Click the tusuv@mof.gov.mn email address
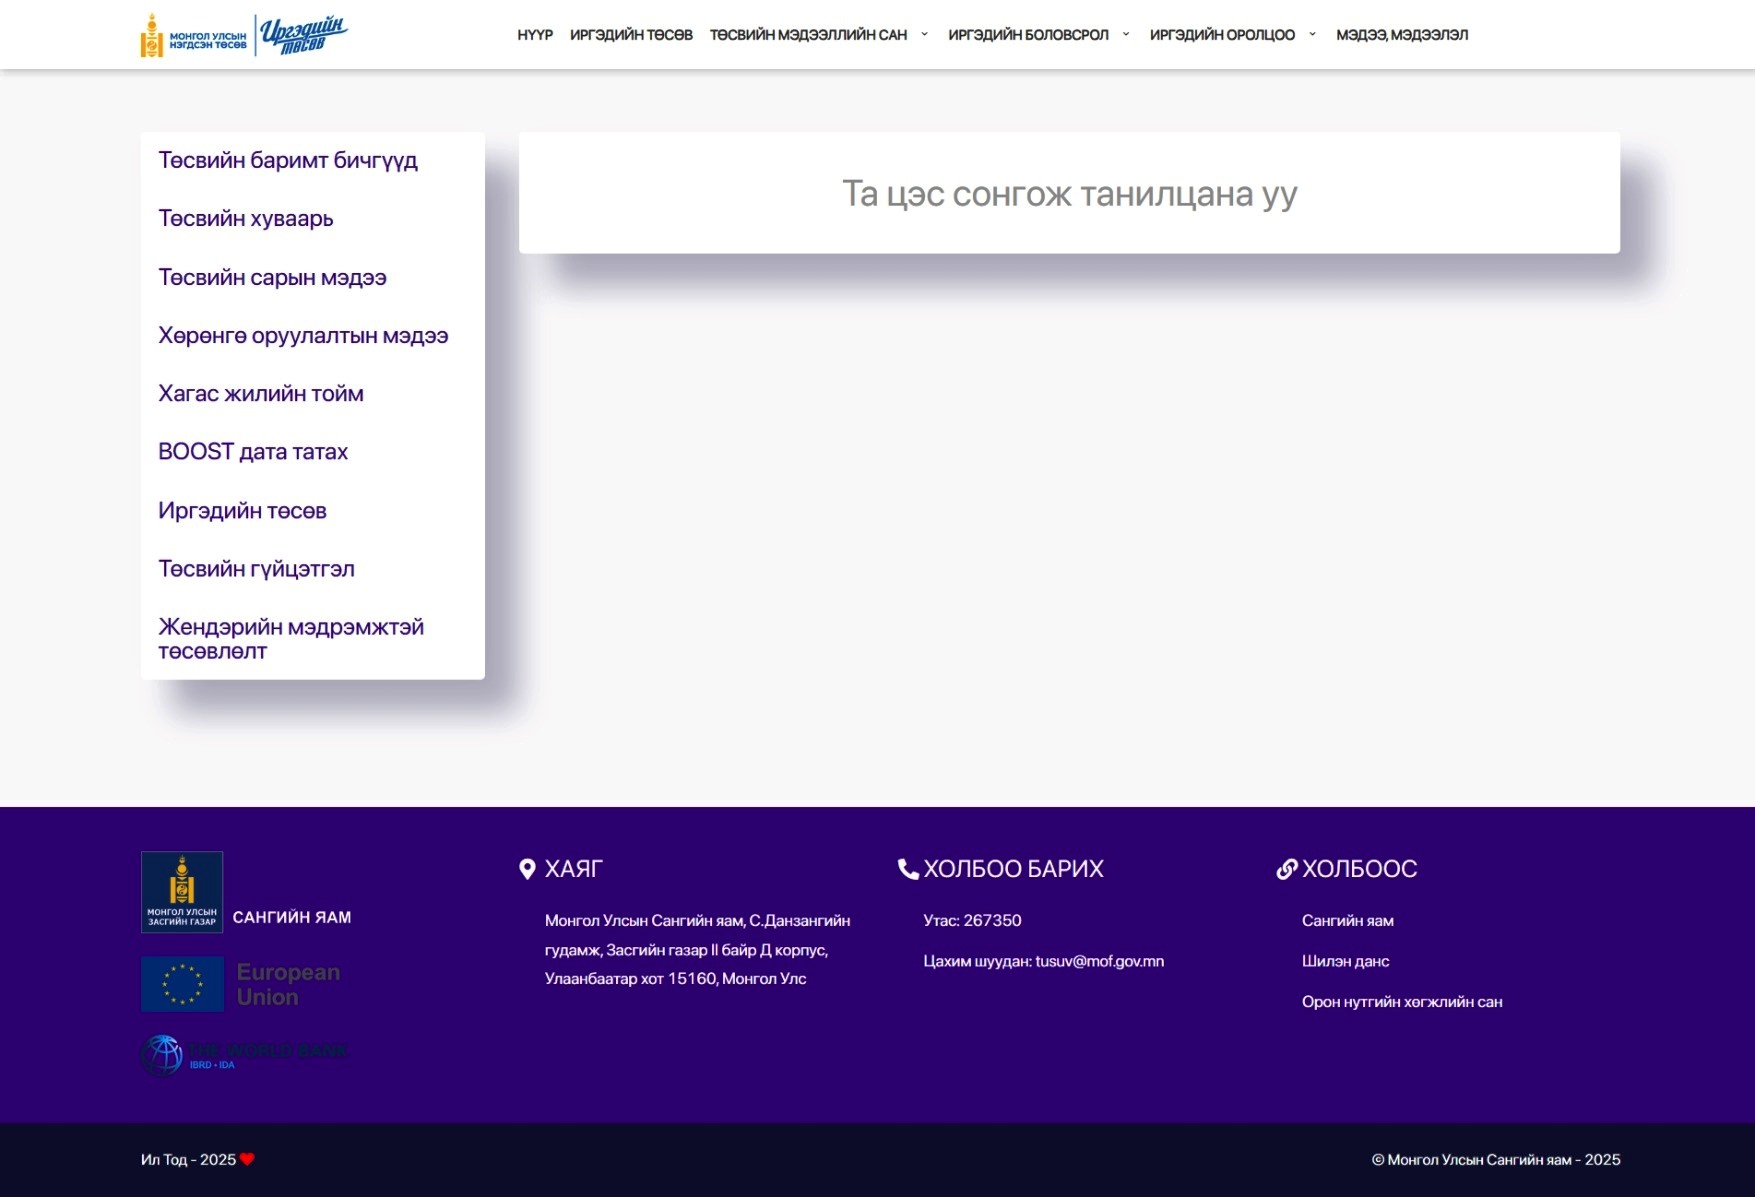 click(x=1099, y=961)
